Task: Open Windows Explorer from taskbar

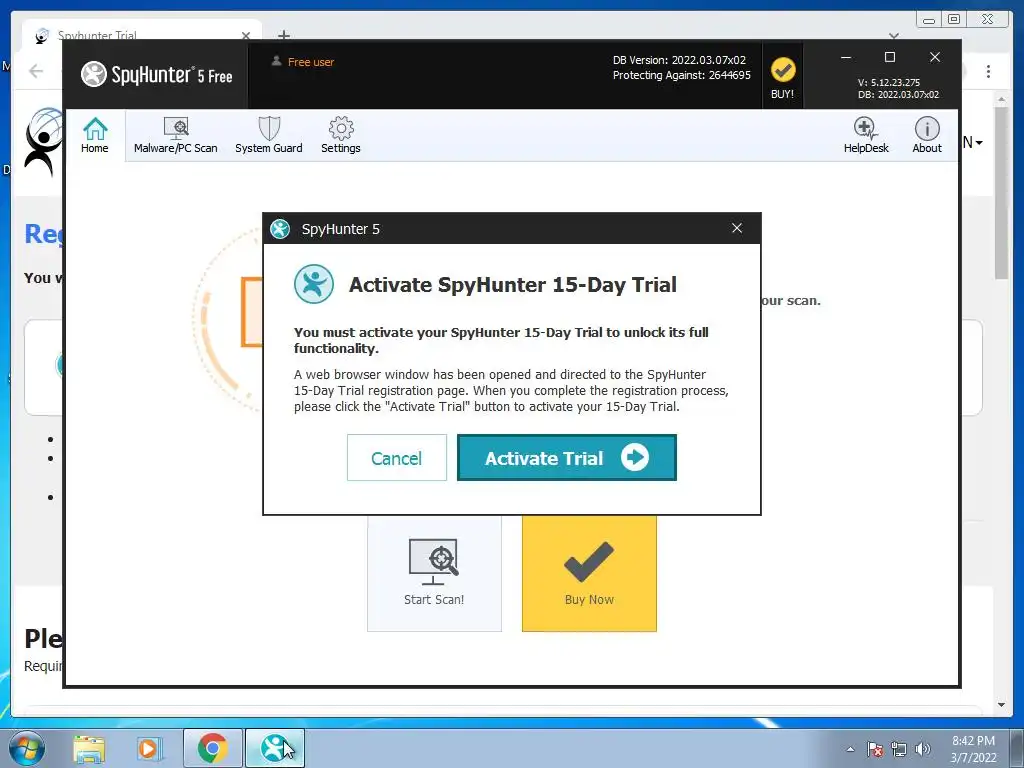Action: click(x=89, y=748)
